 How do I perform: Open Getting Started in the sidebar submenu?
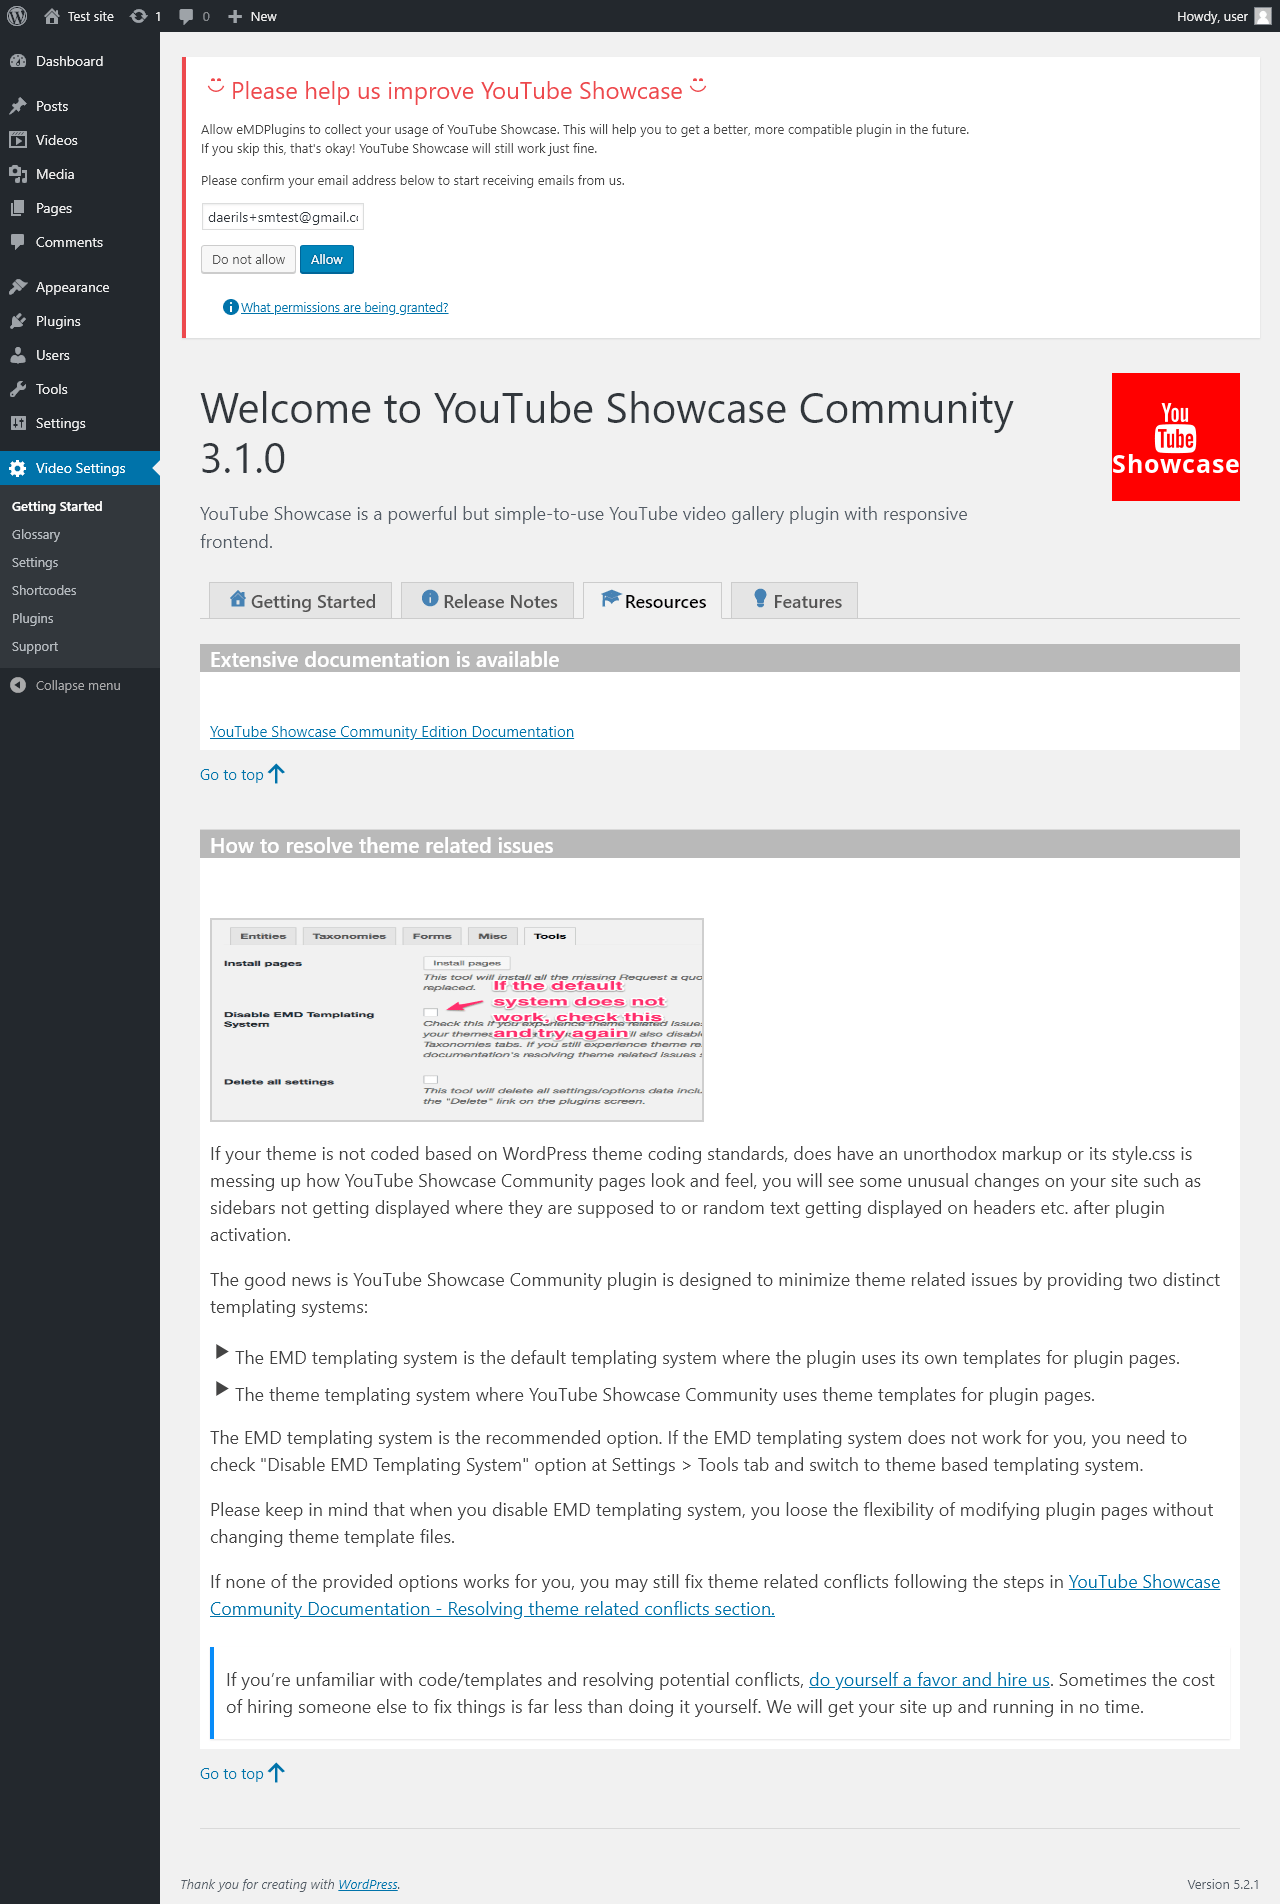click(57, 507)
